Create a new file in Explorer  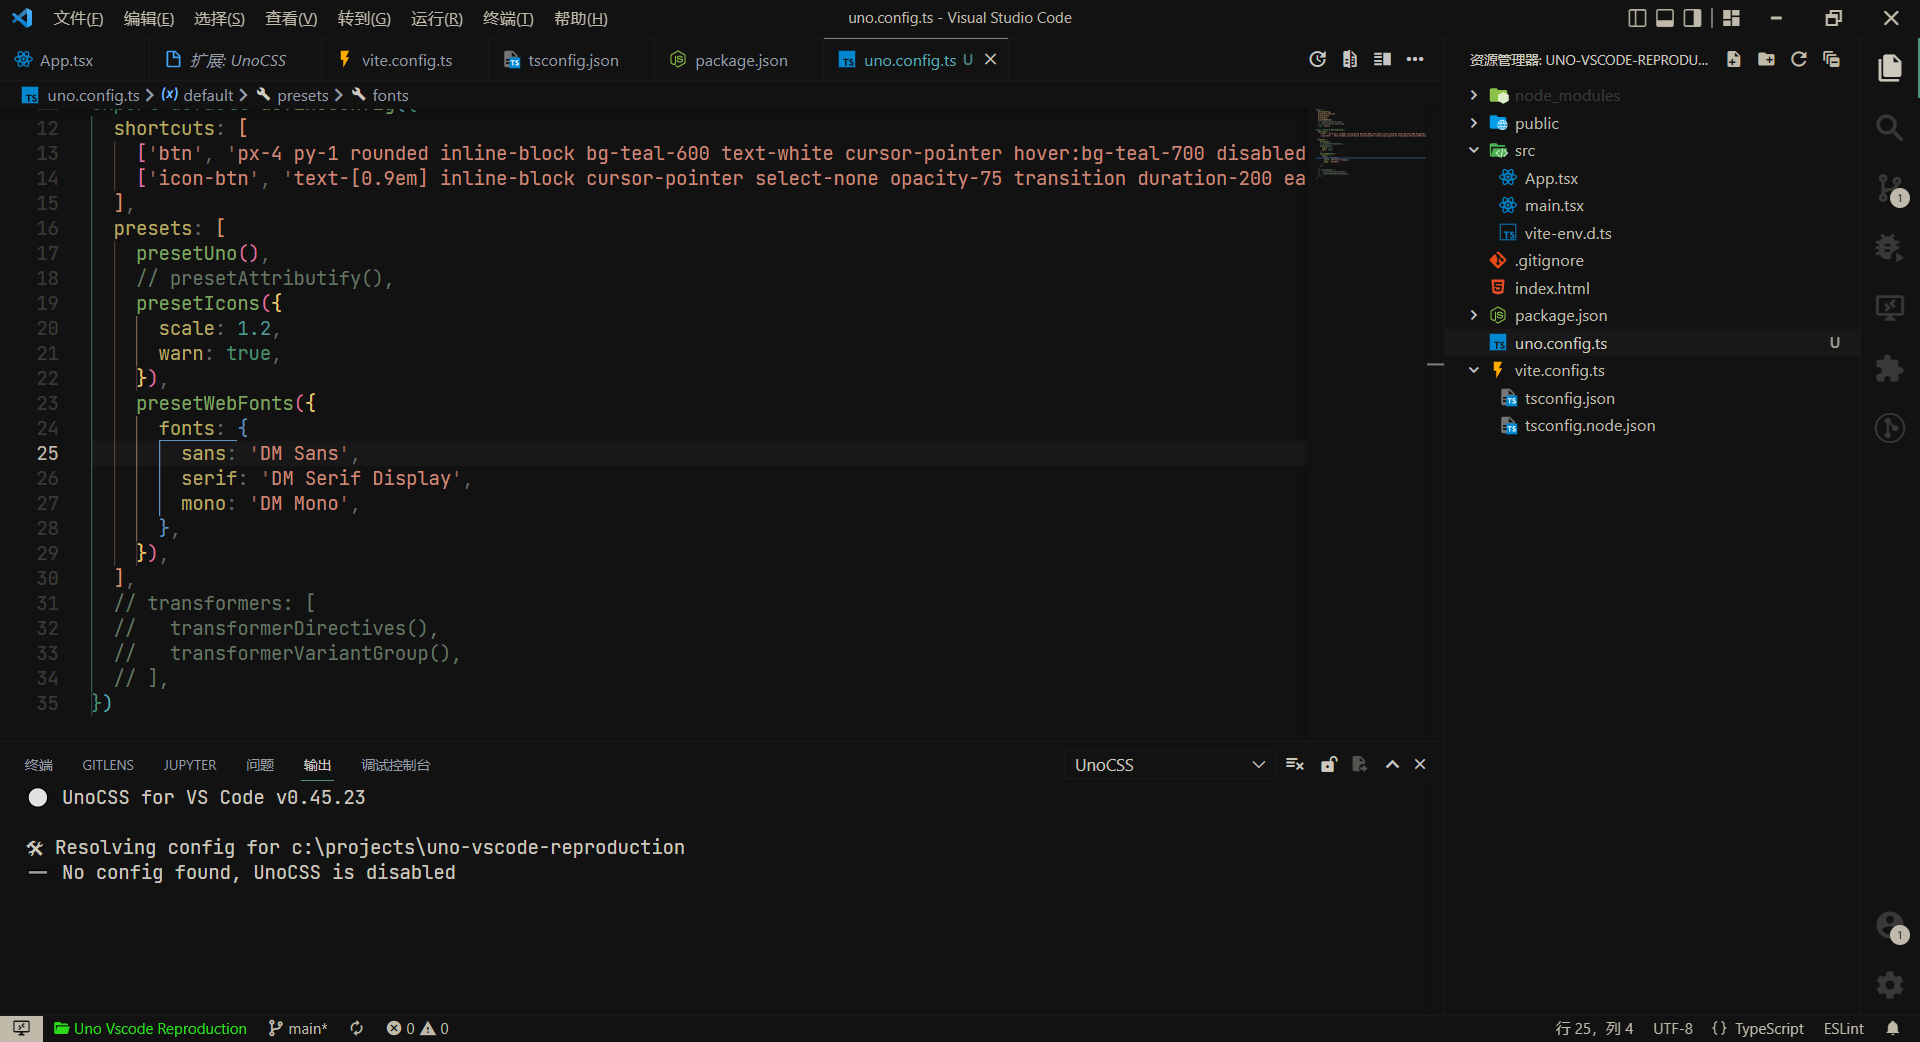point(1734,60)
